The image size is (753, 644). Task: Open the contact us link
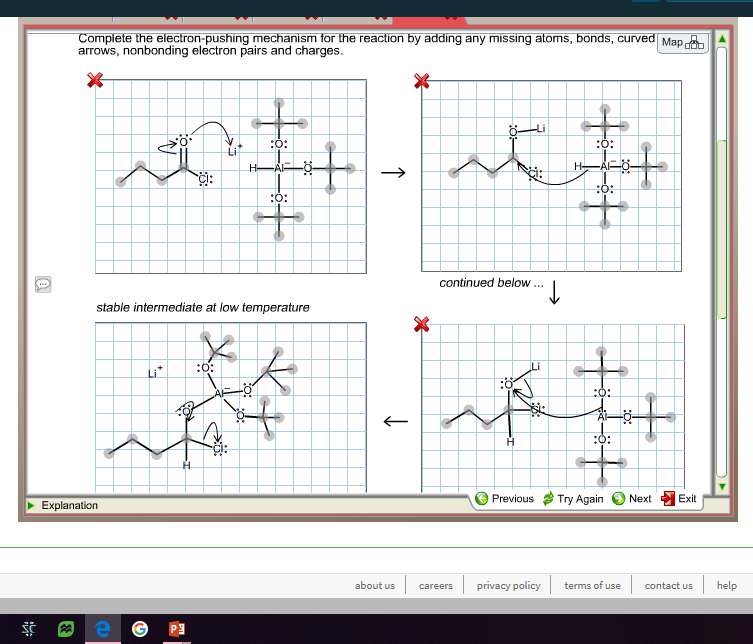(x=668, y=585)
